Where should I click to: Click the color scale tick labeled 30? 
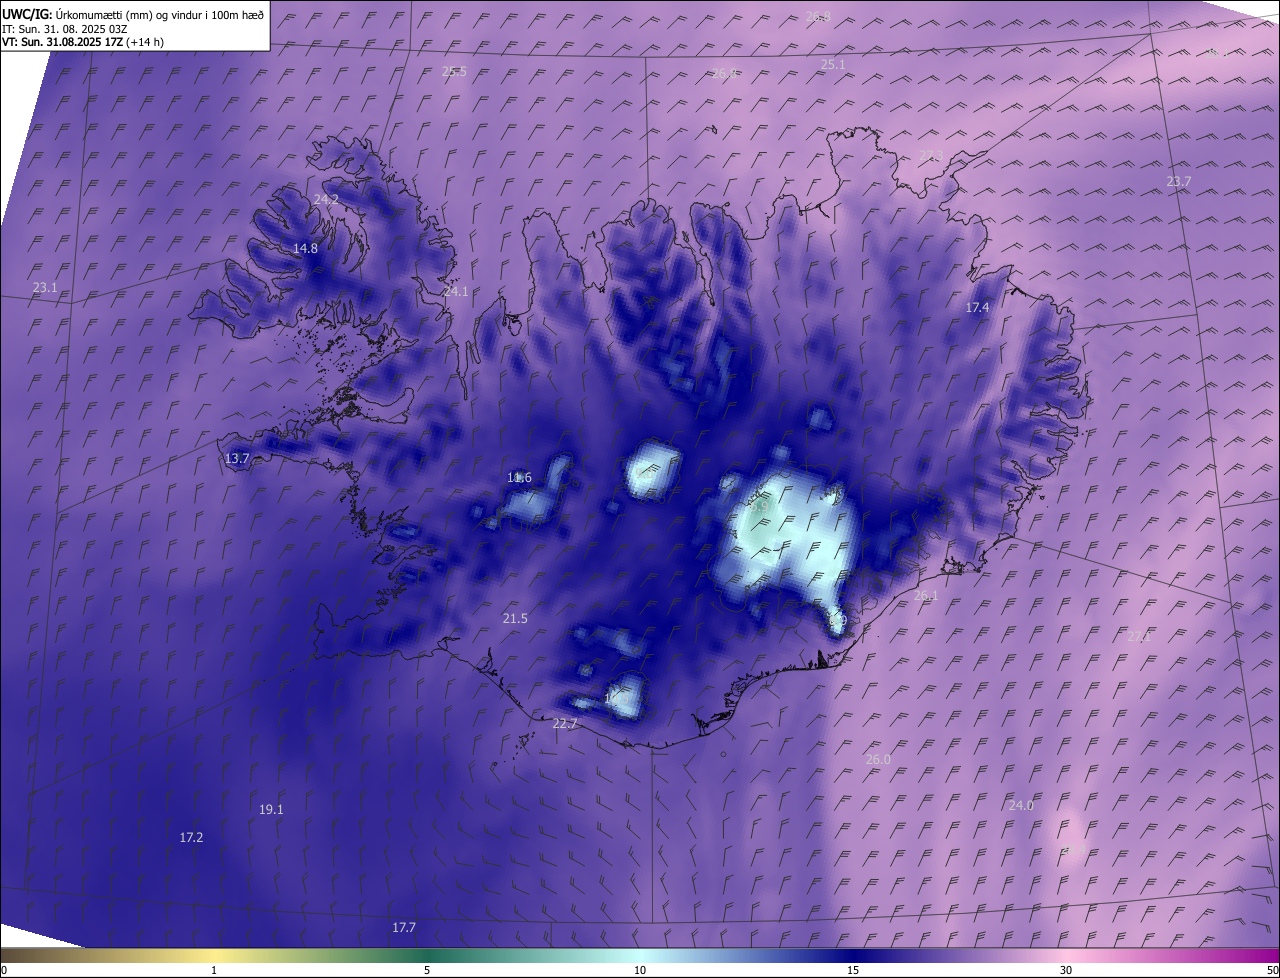pos(1066,970)
